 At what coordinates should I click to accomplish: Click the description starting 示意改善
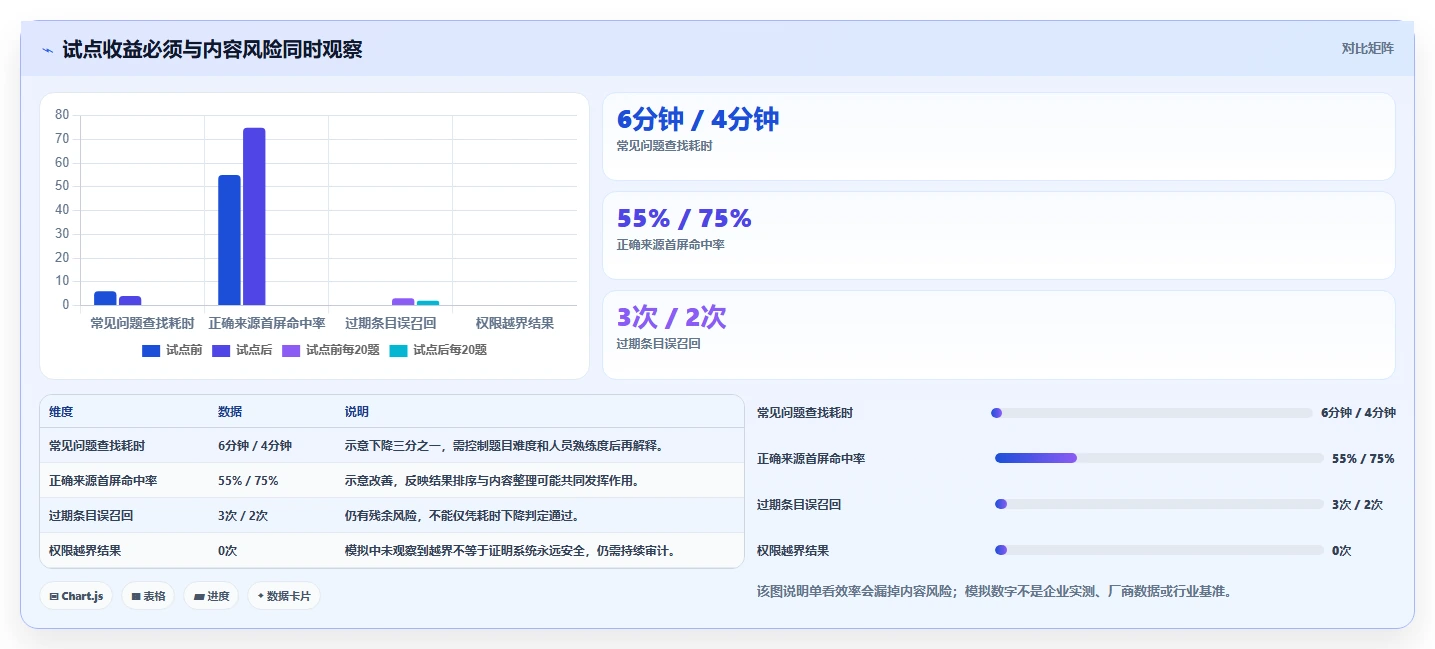tap(492, 481)
